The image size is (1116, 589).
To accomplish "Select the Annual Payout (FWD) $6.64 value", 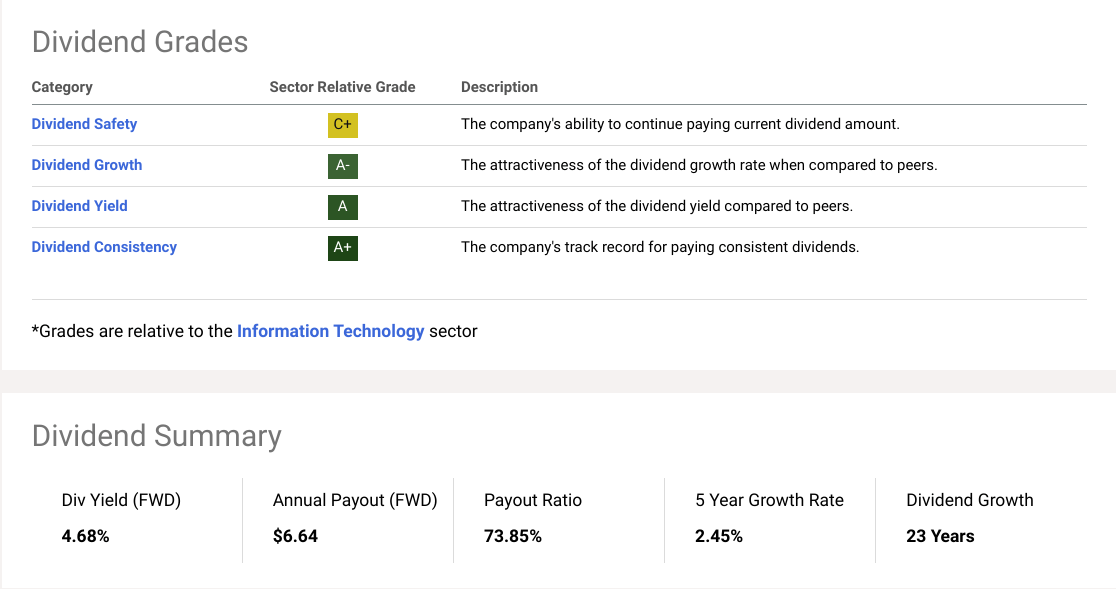I will pyautogui.click(x=295, y=536).
